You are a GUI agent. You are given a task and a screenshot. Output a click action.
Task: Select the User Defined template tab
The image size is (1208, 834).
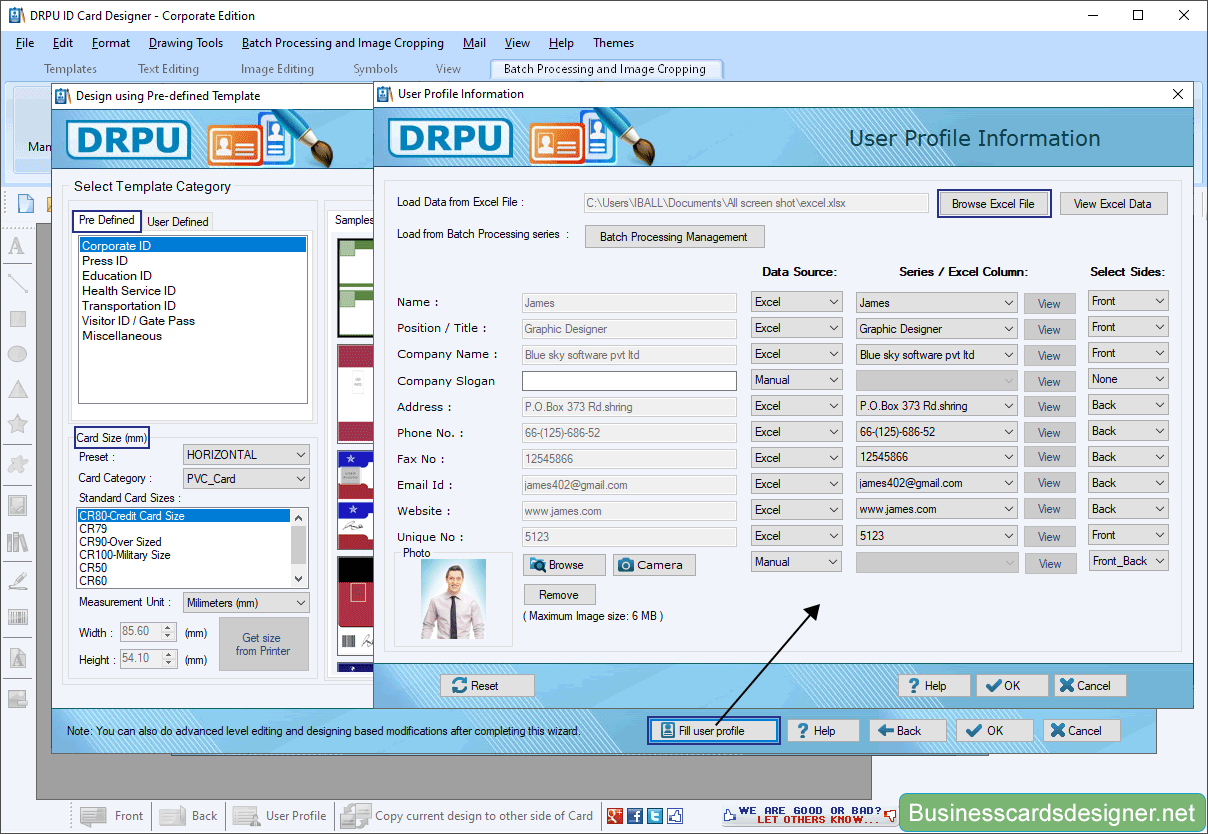click(178, 221)
